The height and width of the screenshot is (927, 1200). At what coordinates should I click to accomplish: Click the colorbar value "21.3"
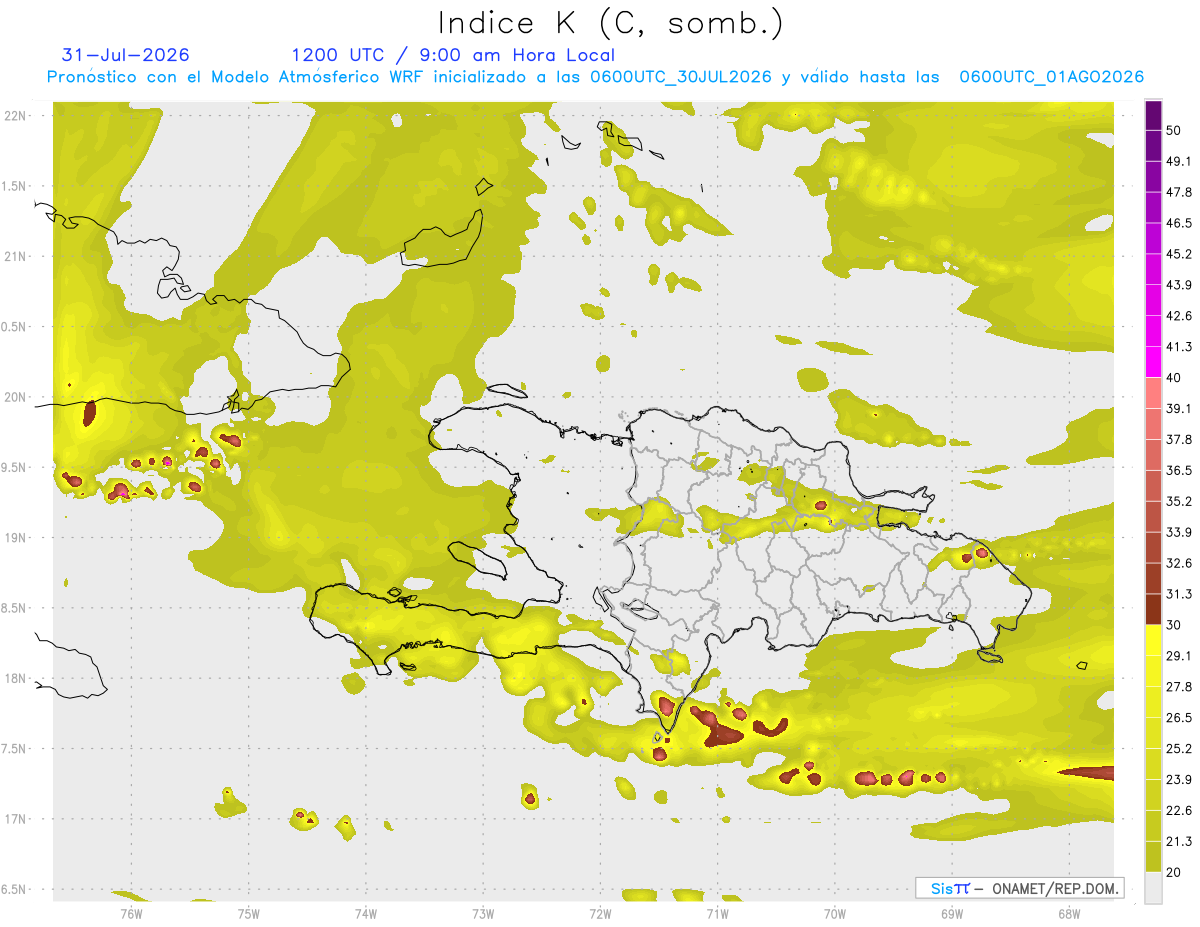[x=1179, y=842]
